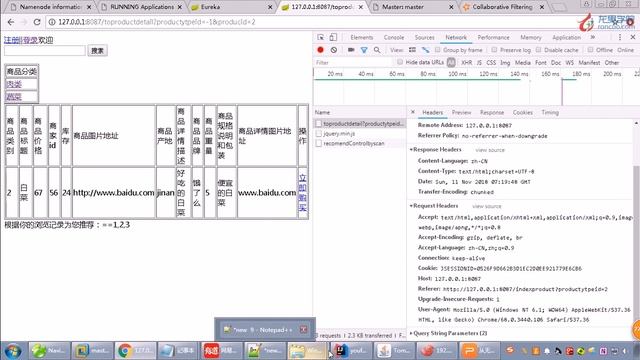Check the toproductdetail request row checkbox
This screenshot has height=360, width=640.
tap(318, 123)
